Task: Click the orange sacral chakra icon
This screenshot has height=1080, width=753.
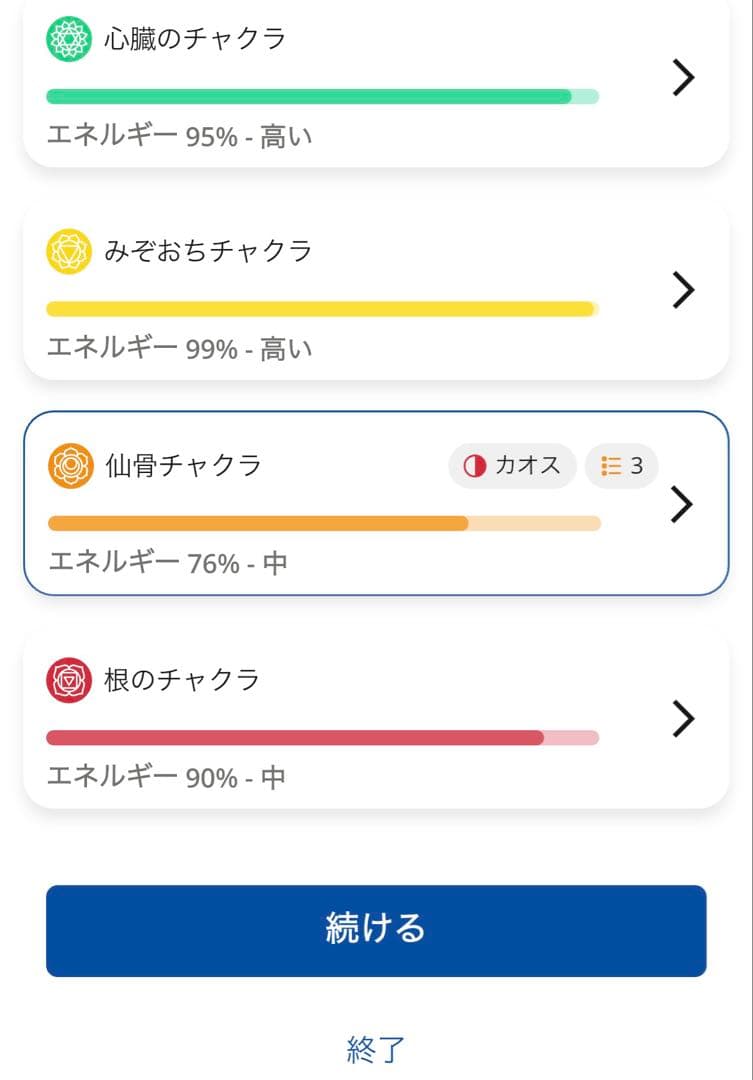Action: click(x=70, y=466)
